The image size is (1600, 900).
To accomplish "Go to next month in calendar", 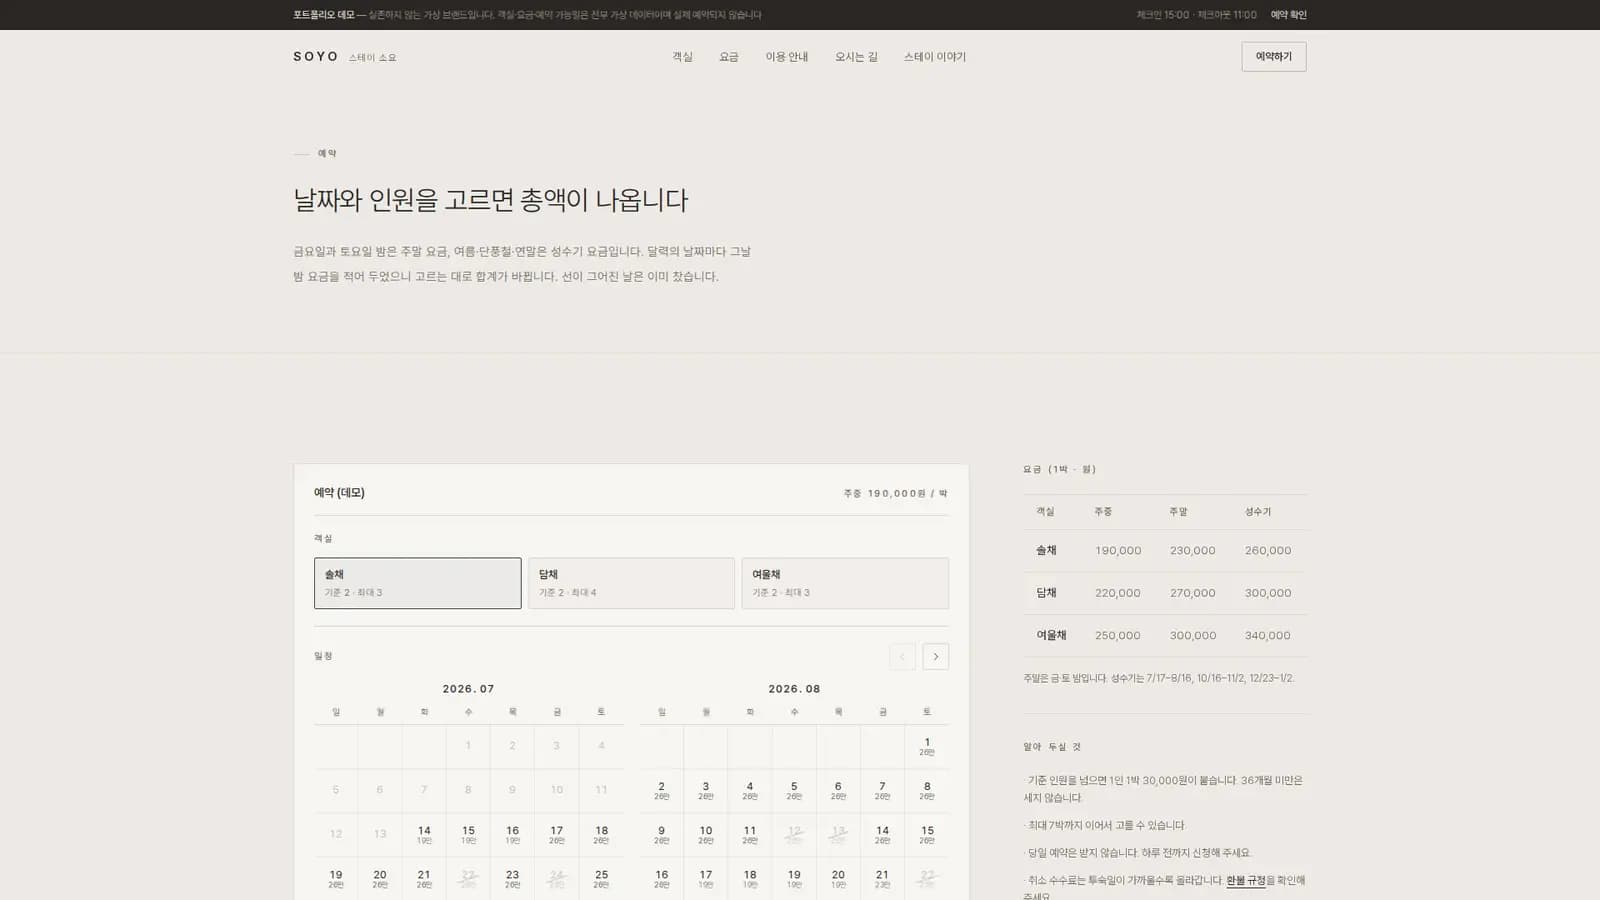I will (x=935, y=656).
